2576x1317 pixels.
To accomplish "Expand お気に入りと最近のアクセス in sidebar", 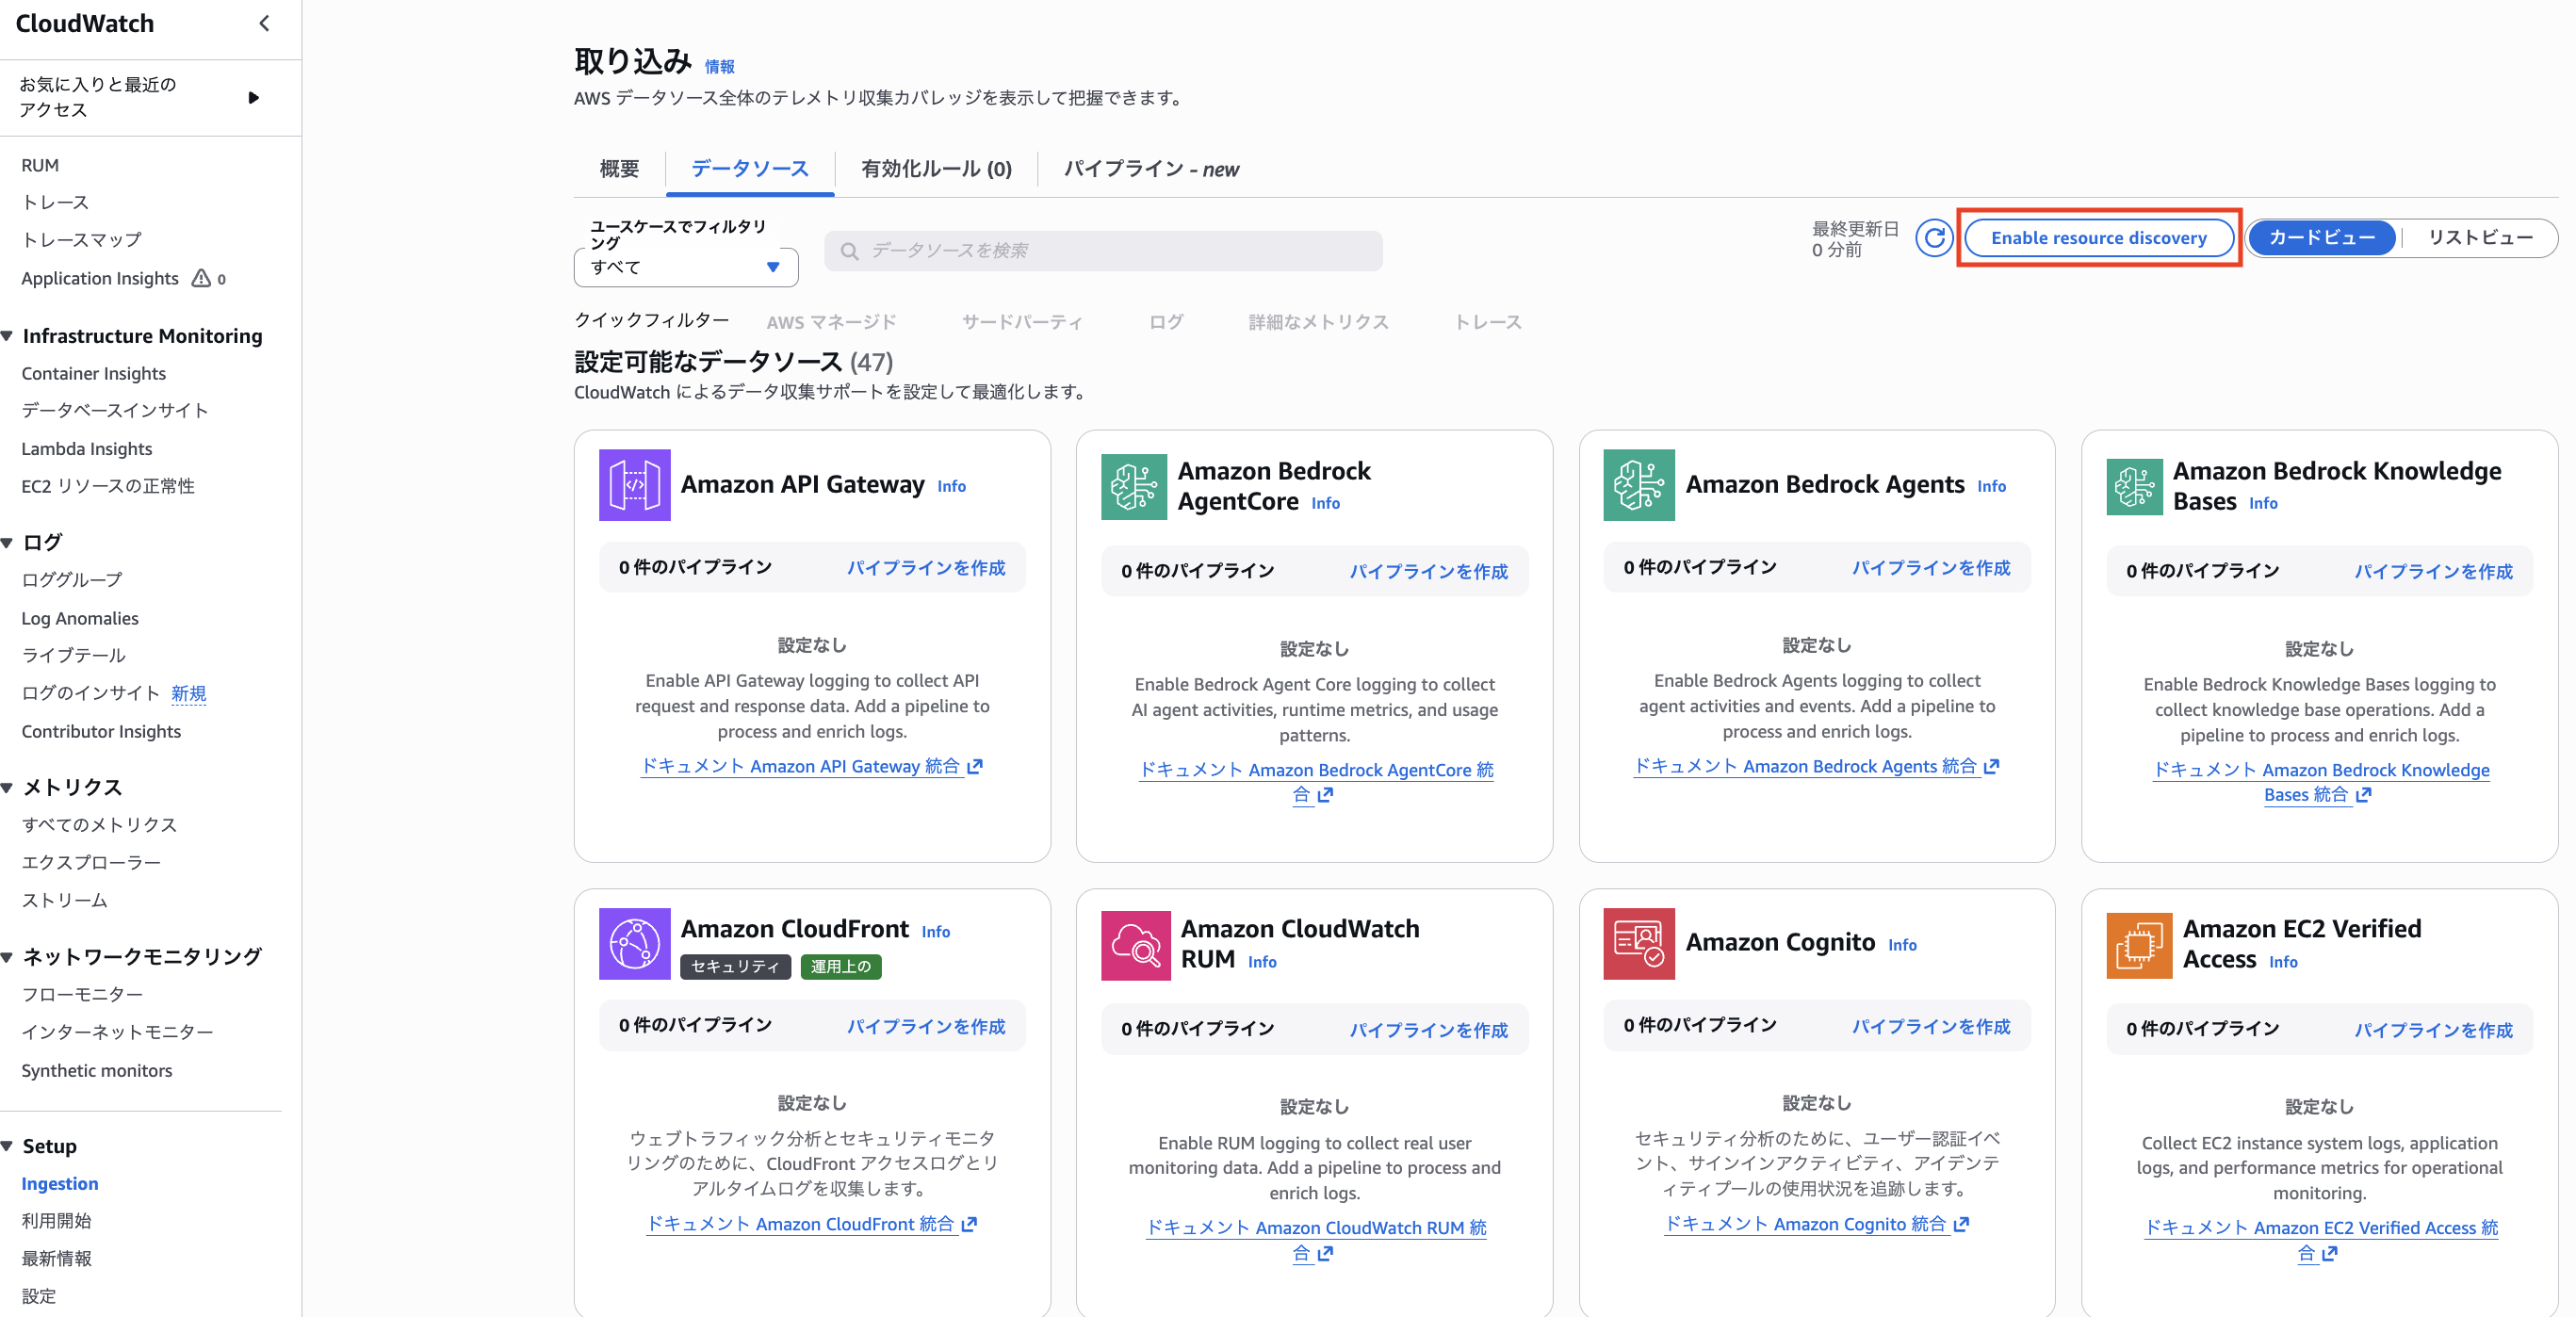I will pos(253,97).
